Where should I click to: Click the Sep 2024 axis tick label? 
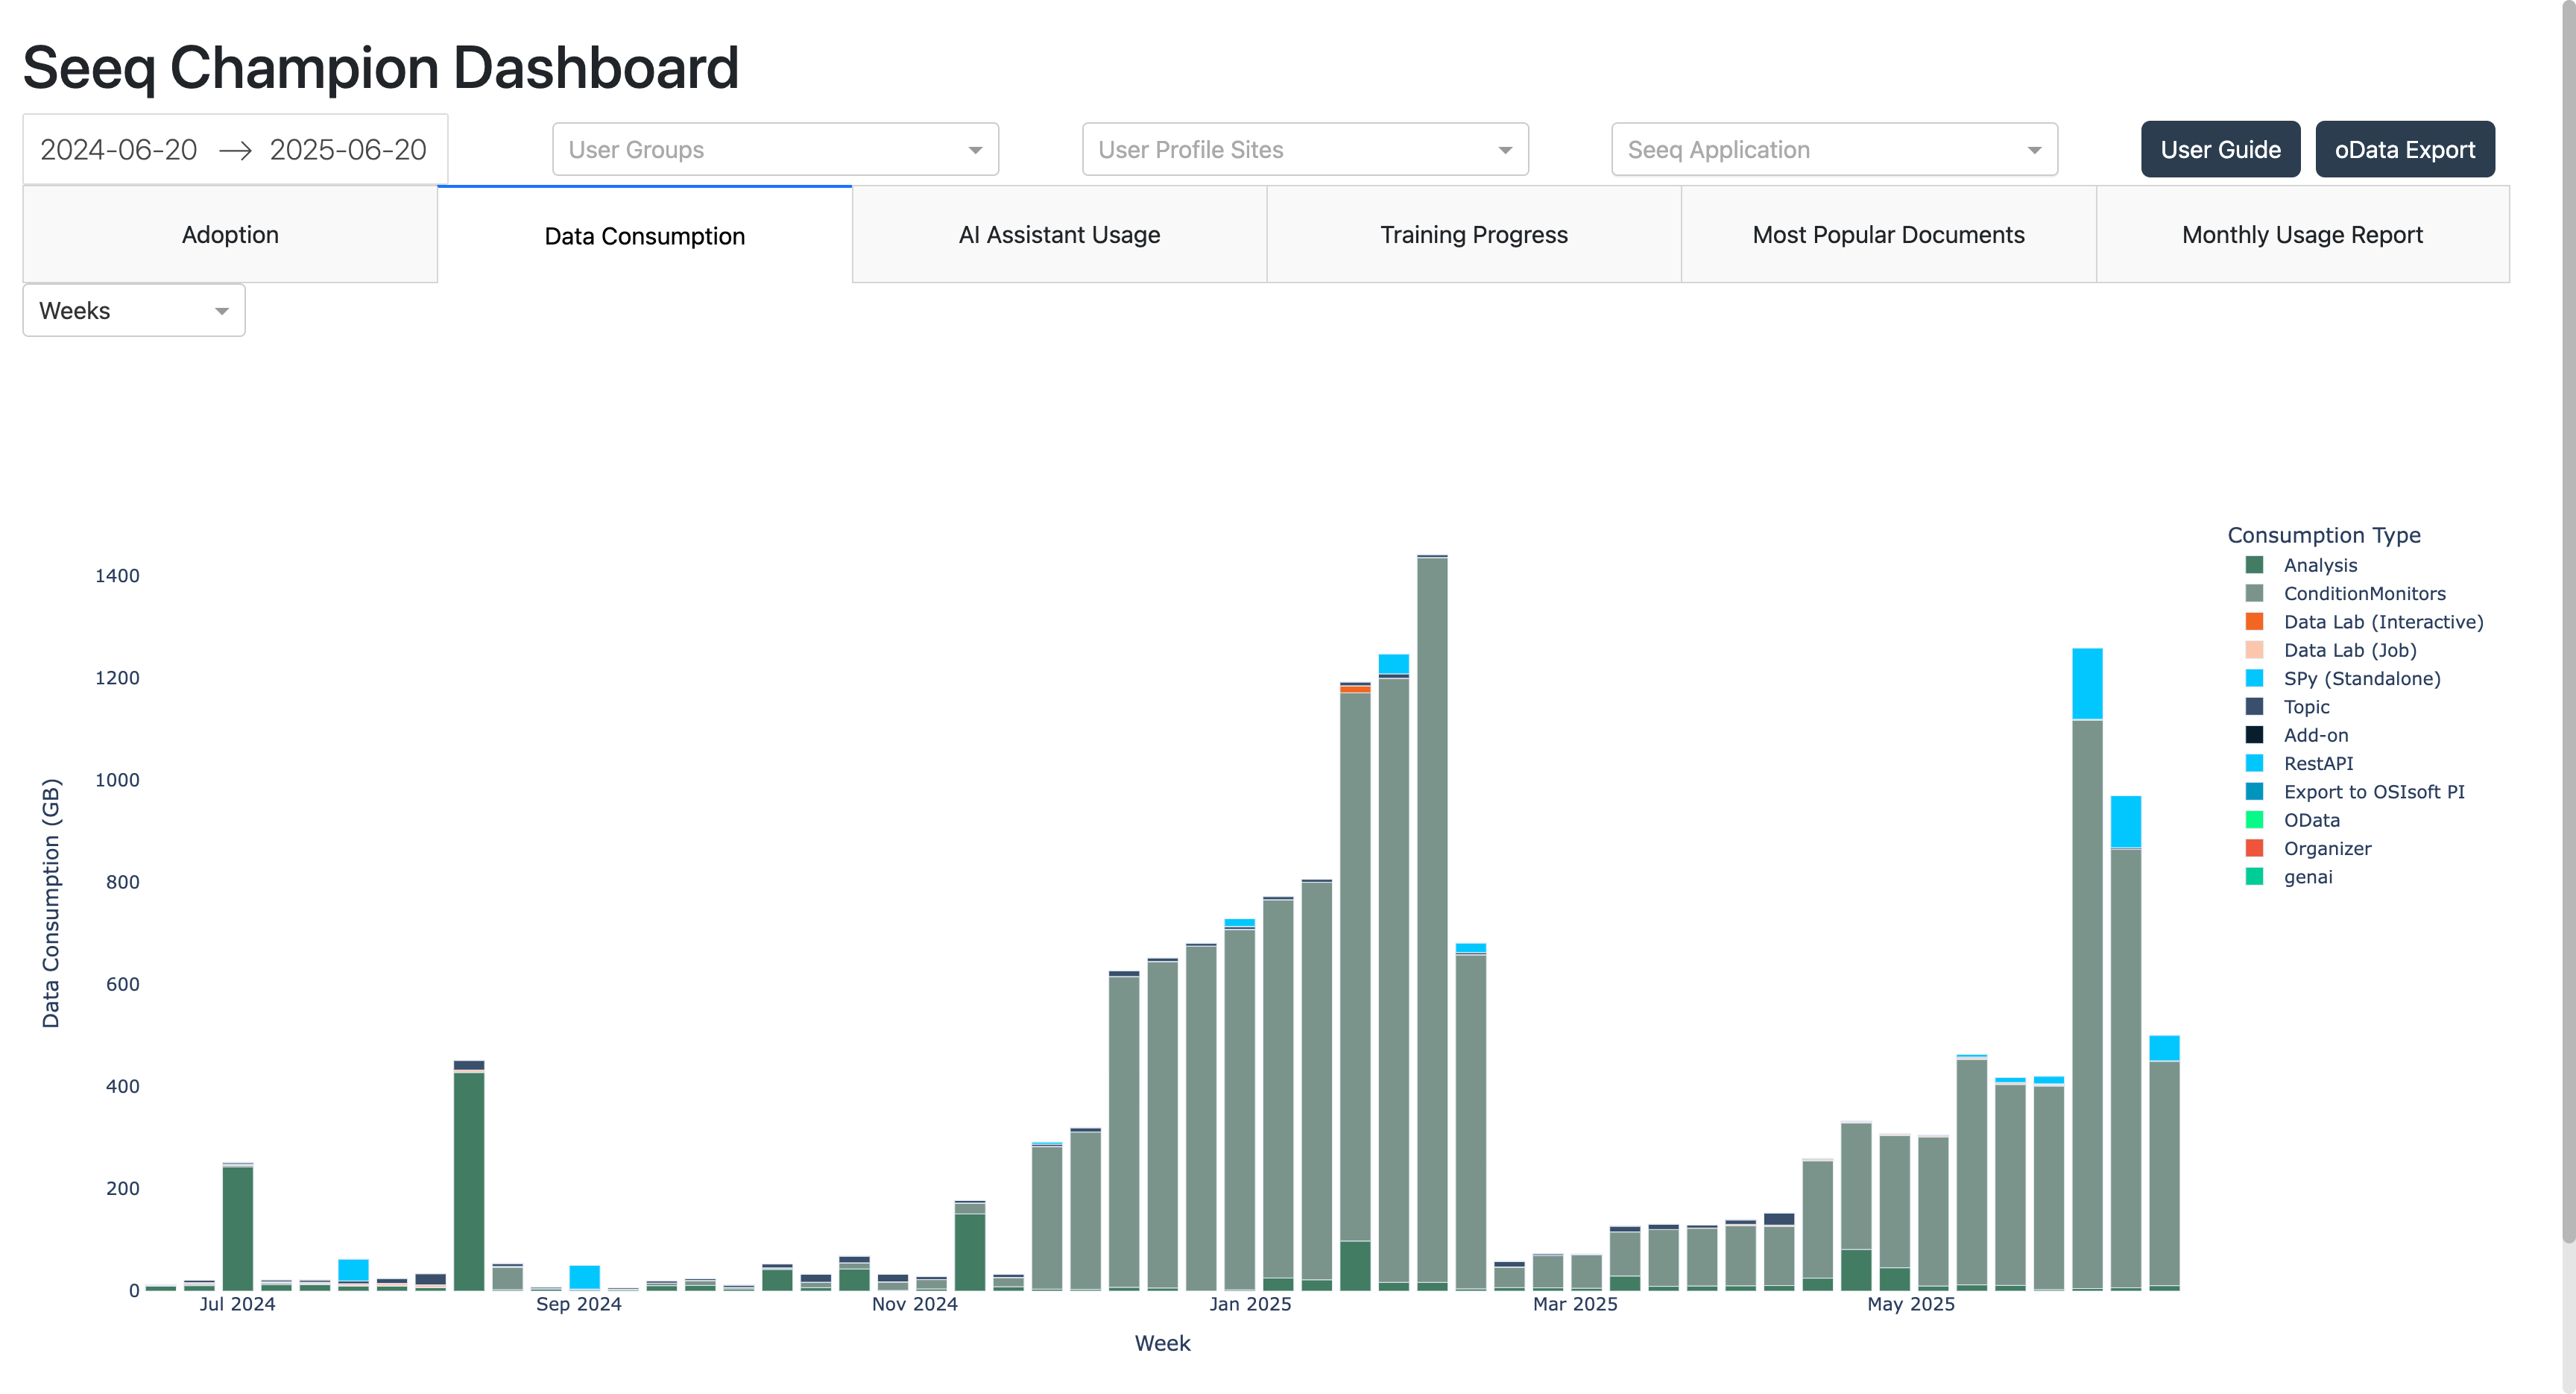[x=578, y=1304]
